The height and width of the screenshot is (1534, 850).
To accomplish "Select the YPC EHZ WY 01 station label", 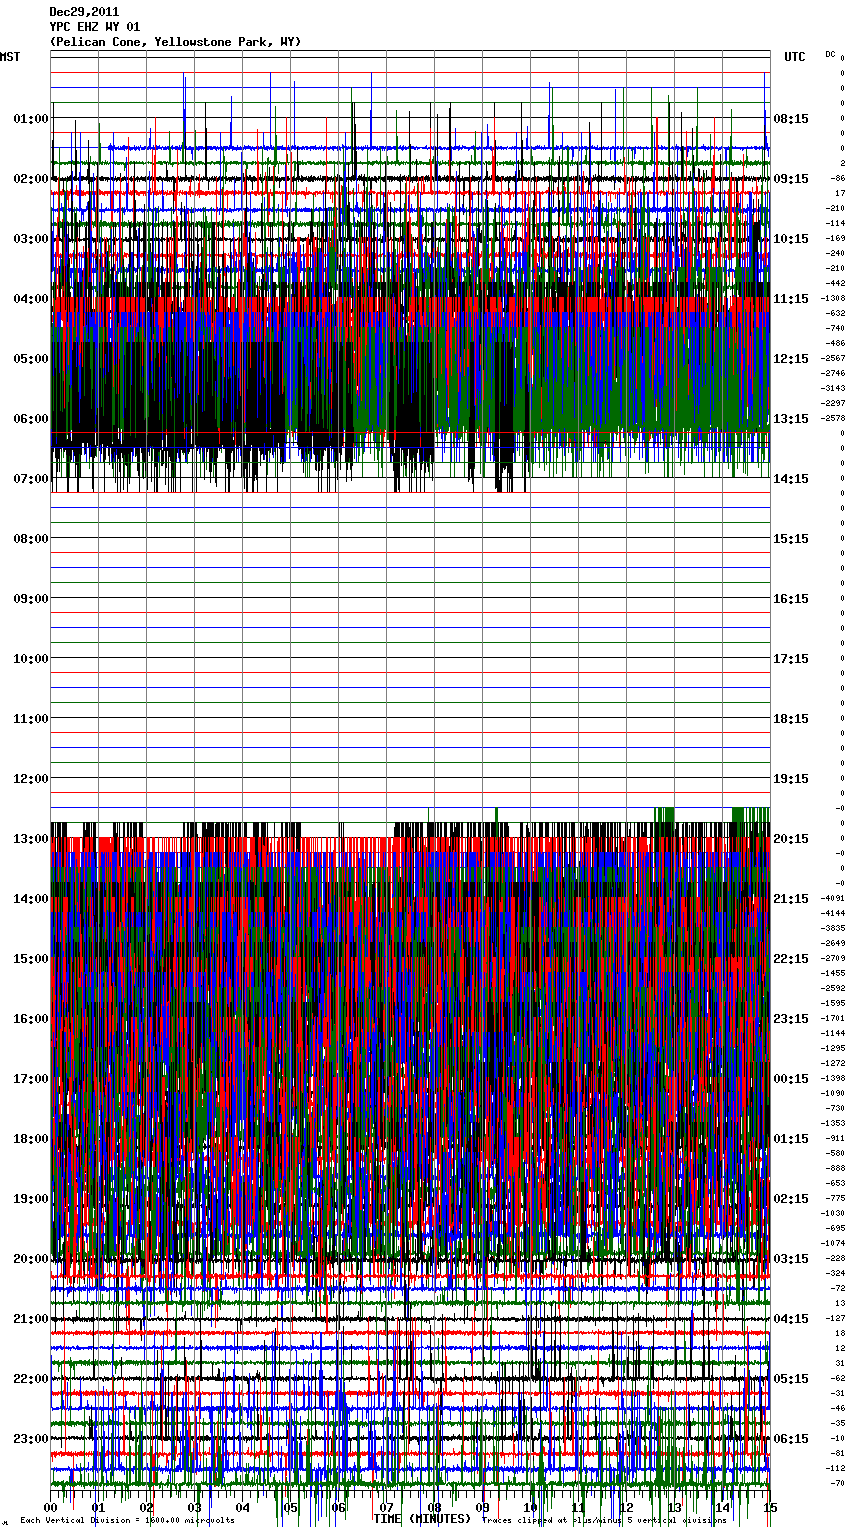I will (x=95, y=27).
